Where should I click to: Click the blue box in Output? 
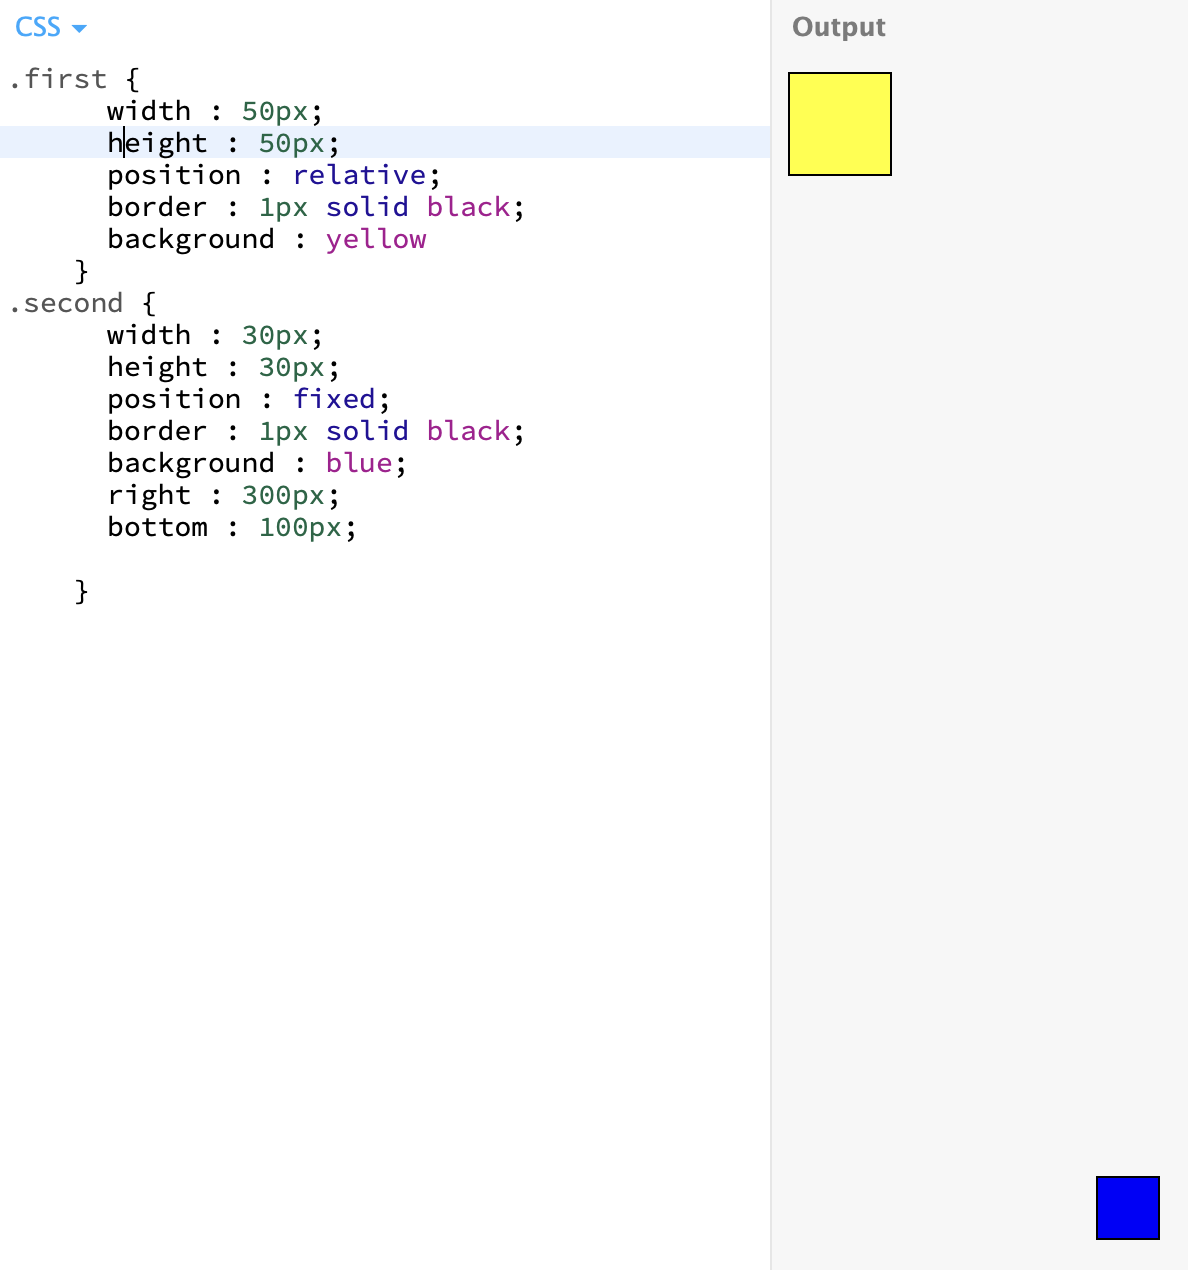1128,1208
